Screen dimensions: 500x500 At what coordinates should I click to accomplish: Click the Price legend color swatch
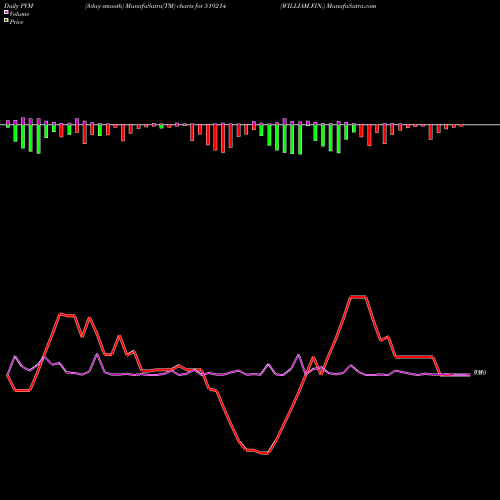[6, 20]
